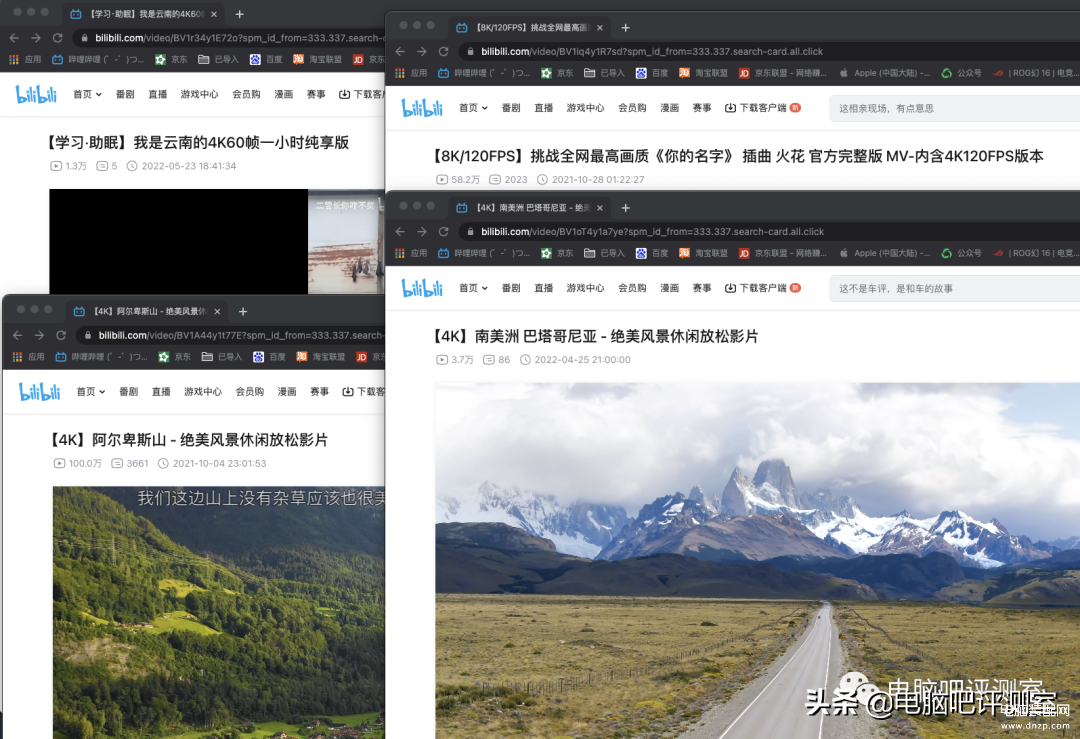The width and height of the screenshot is (1080, 739).
Task: Go back in the Alps window
Action: coord(17,335)
